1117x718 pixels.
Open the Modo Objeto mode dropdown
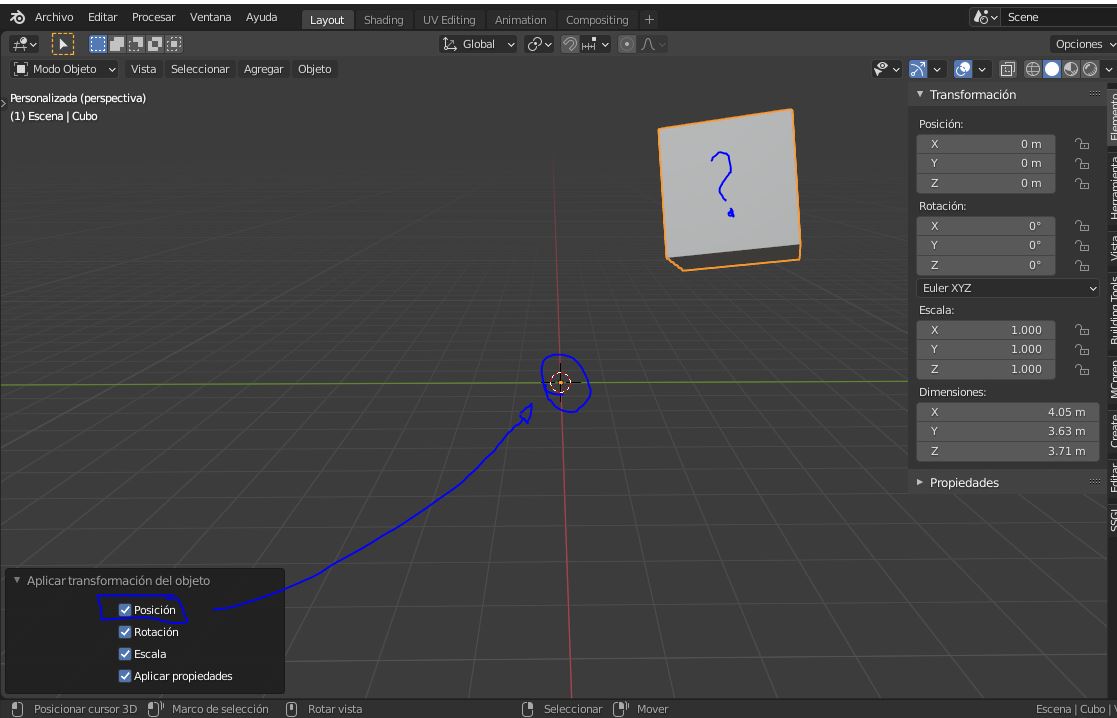65,69
